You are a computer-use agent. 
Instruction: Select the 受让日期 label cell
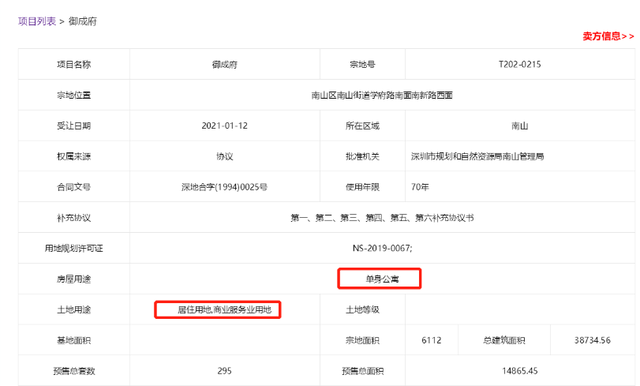[x=74, y=126]
